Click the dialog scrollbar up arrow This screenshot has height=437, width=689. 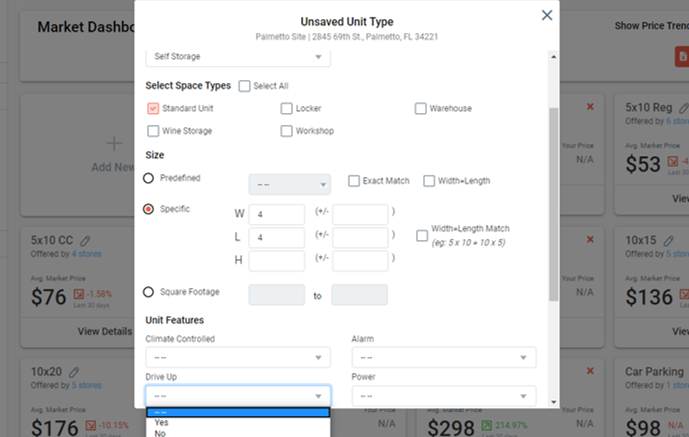(554, 57)
